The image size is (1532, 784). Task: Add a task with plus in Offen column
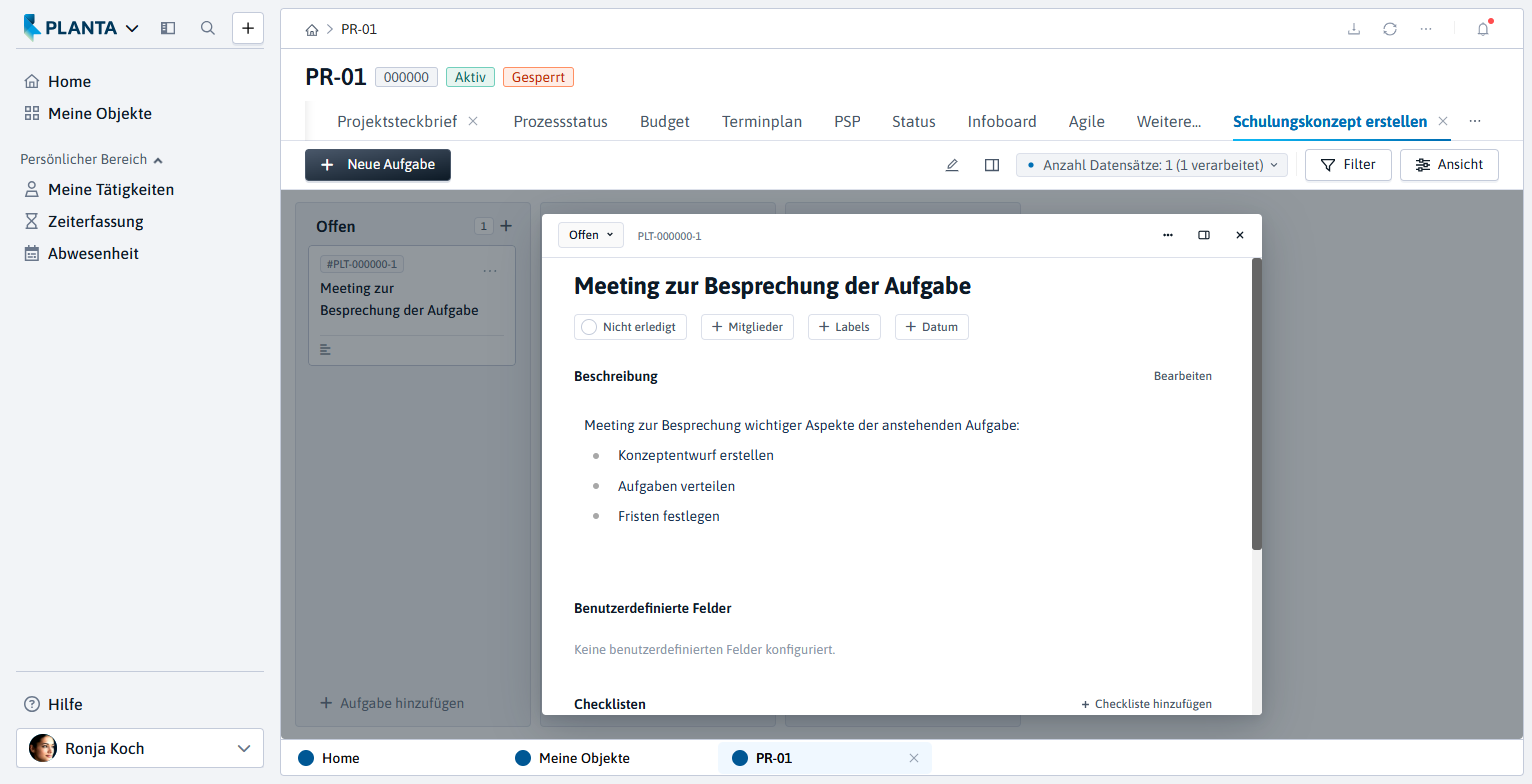pyautogui.click(x=506, y=226)
